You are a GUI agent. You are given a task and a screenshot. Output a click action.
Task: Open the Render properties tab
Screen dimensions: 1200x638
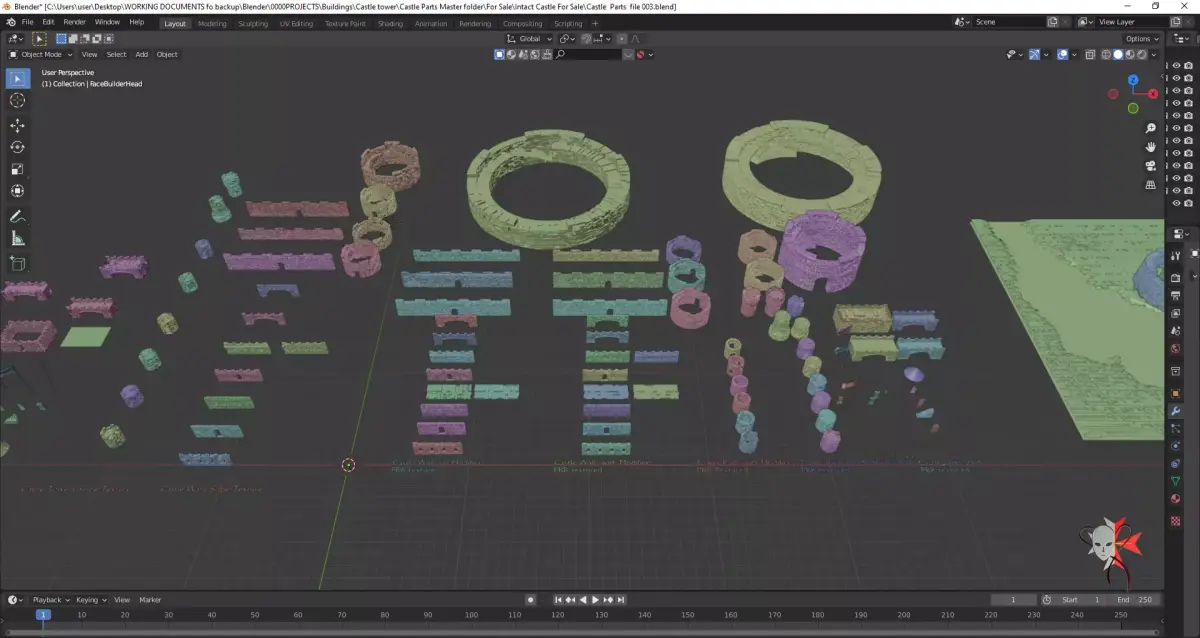1176,278
